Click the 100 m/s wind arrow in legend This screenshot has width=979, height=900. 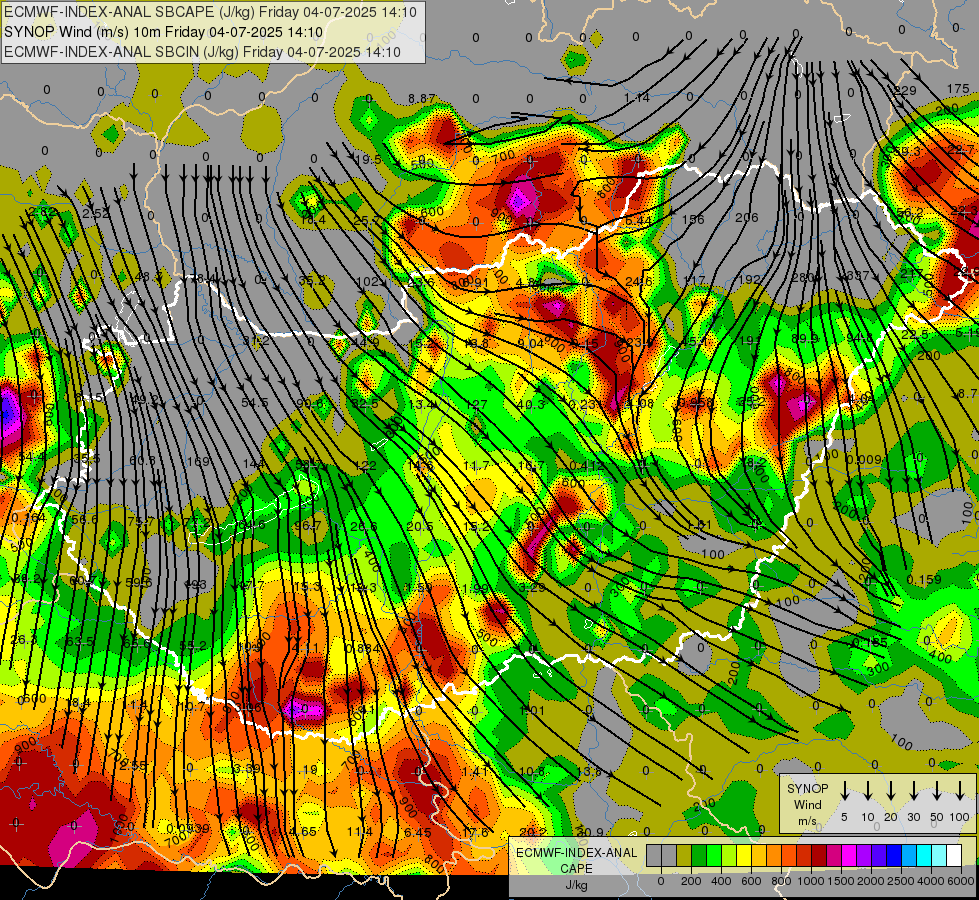click(x=960, y=791)
